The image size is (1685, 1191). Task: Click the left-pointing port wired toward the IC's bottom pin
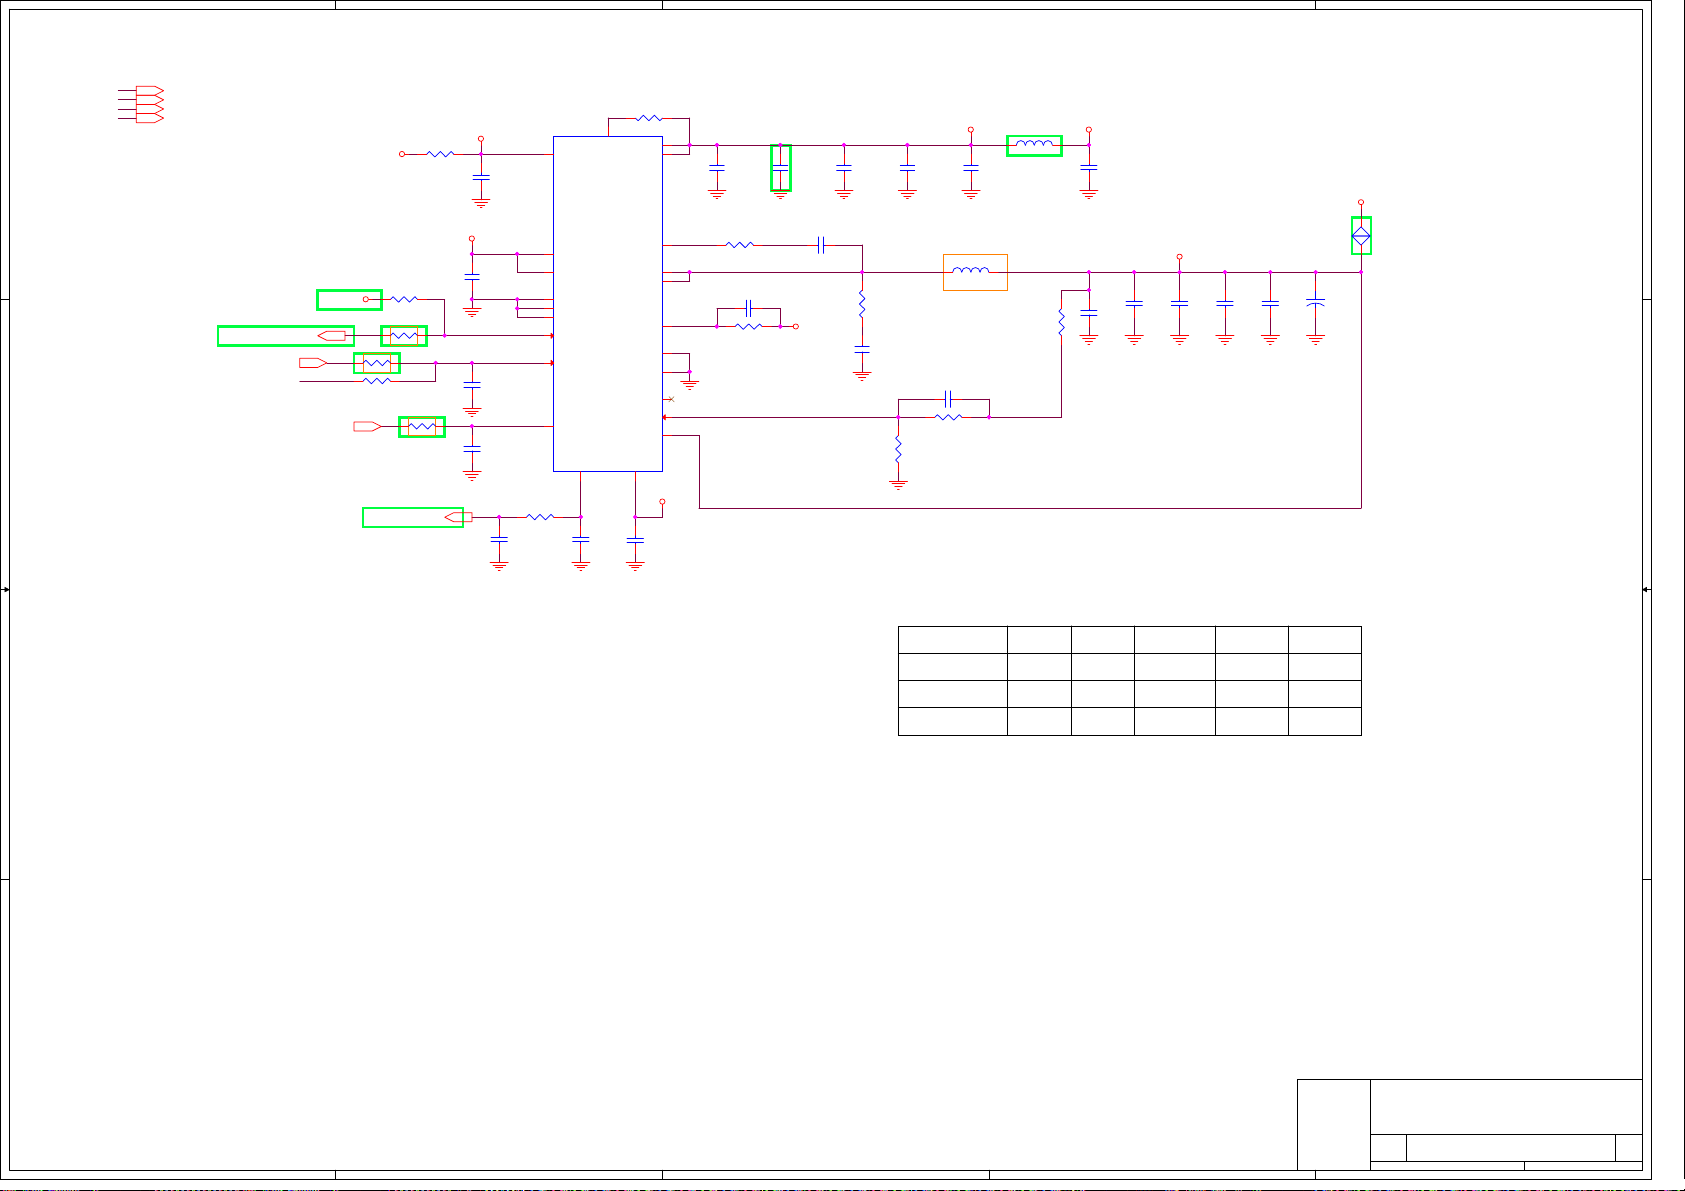coord(458,517)
